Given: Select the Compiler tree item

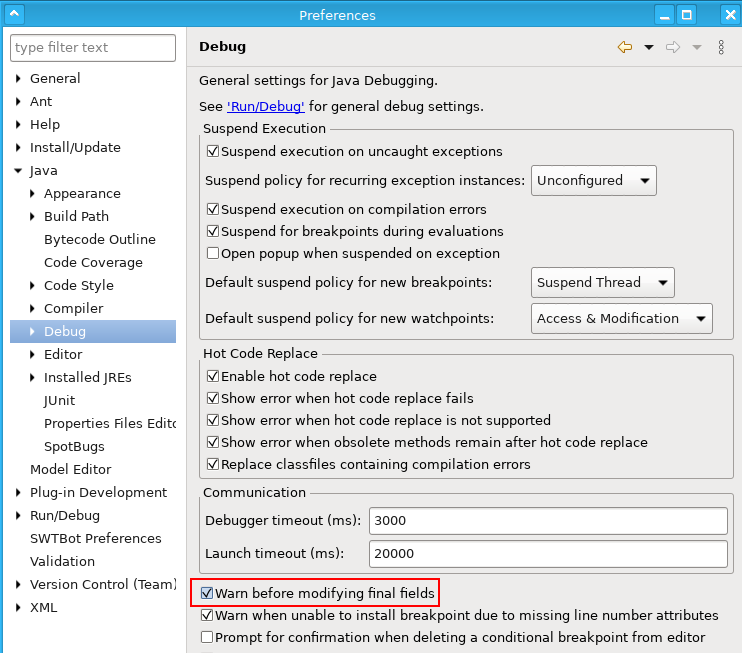Looking at the screenshot, I should pyautogui.click(x=73, y=309).
